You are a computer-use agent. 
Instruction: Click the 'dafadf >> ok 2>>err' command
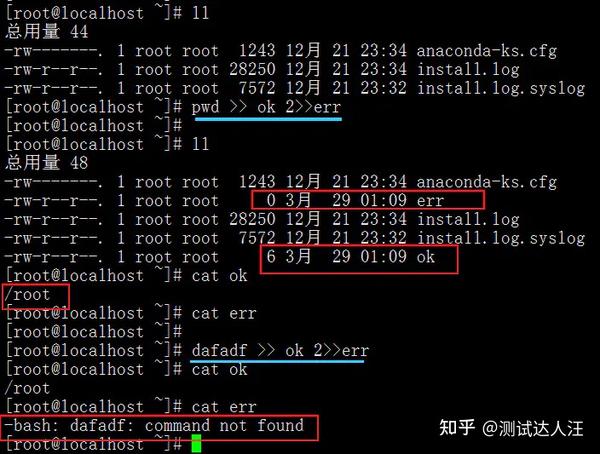point(280,350)
